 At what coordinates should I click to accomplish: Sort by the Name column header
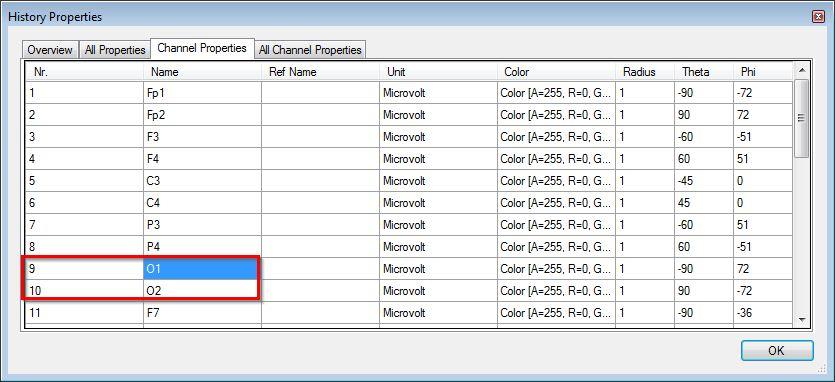pyautogui.click(x=202, y=71)
